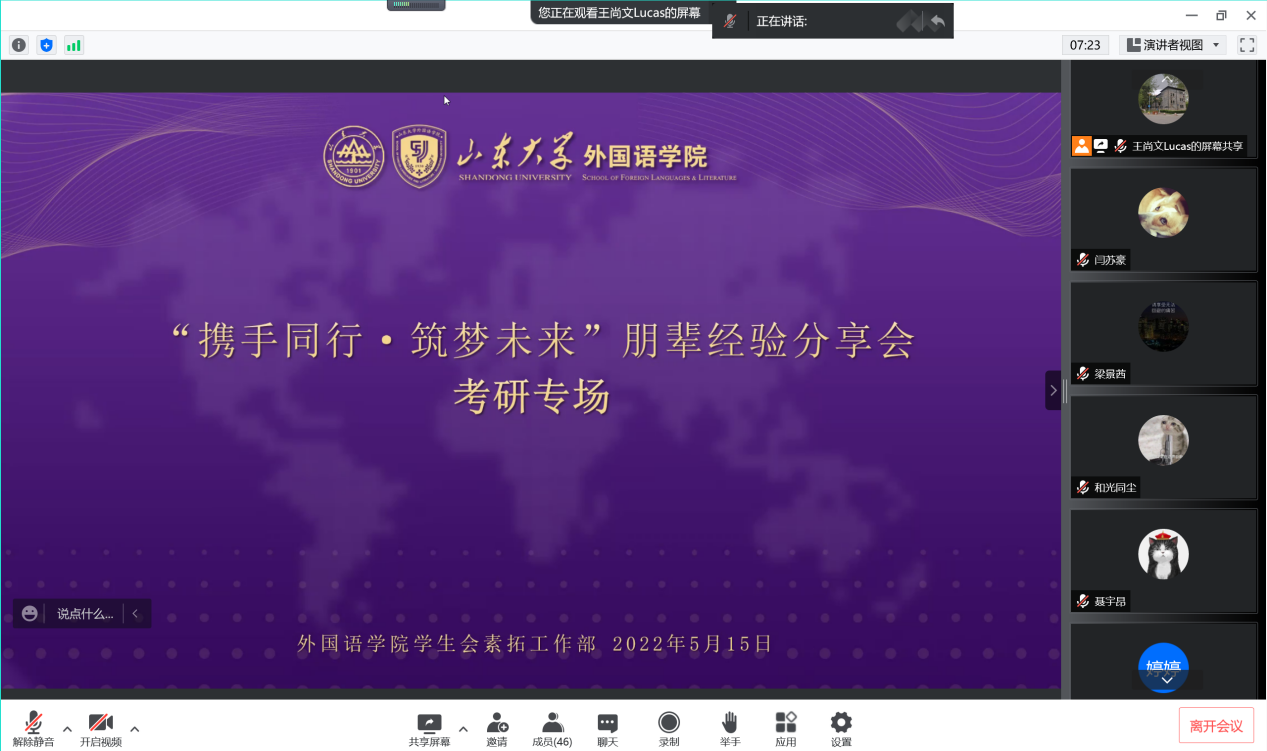This screenshot has height=751, width=1267.
Task: Click the 说点什么... chat input
Action: (x=85, y=614)
